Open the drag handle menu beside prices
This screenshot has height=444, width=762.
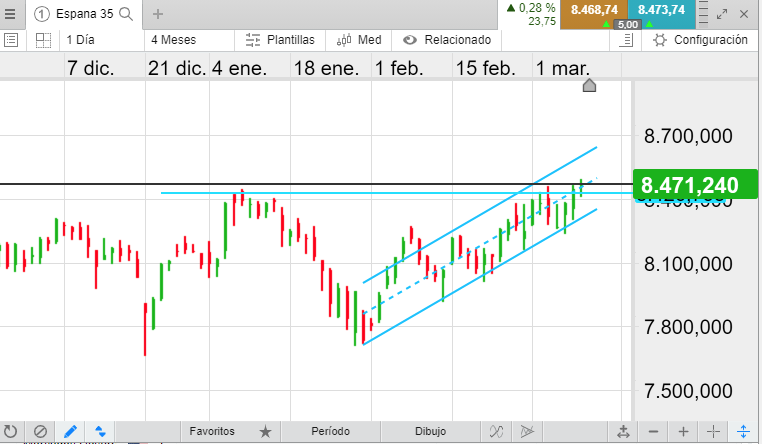[x=703, y=14]
